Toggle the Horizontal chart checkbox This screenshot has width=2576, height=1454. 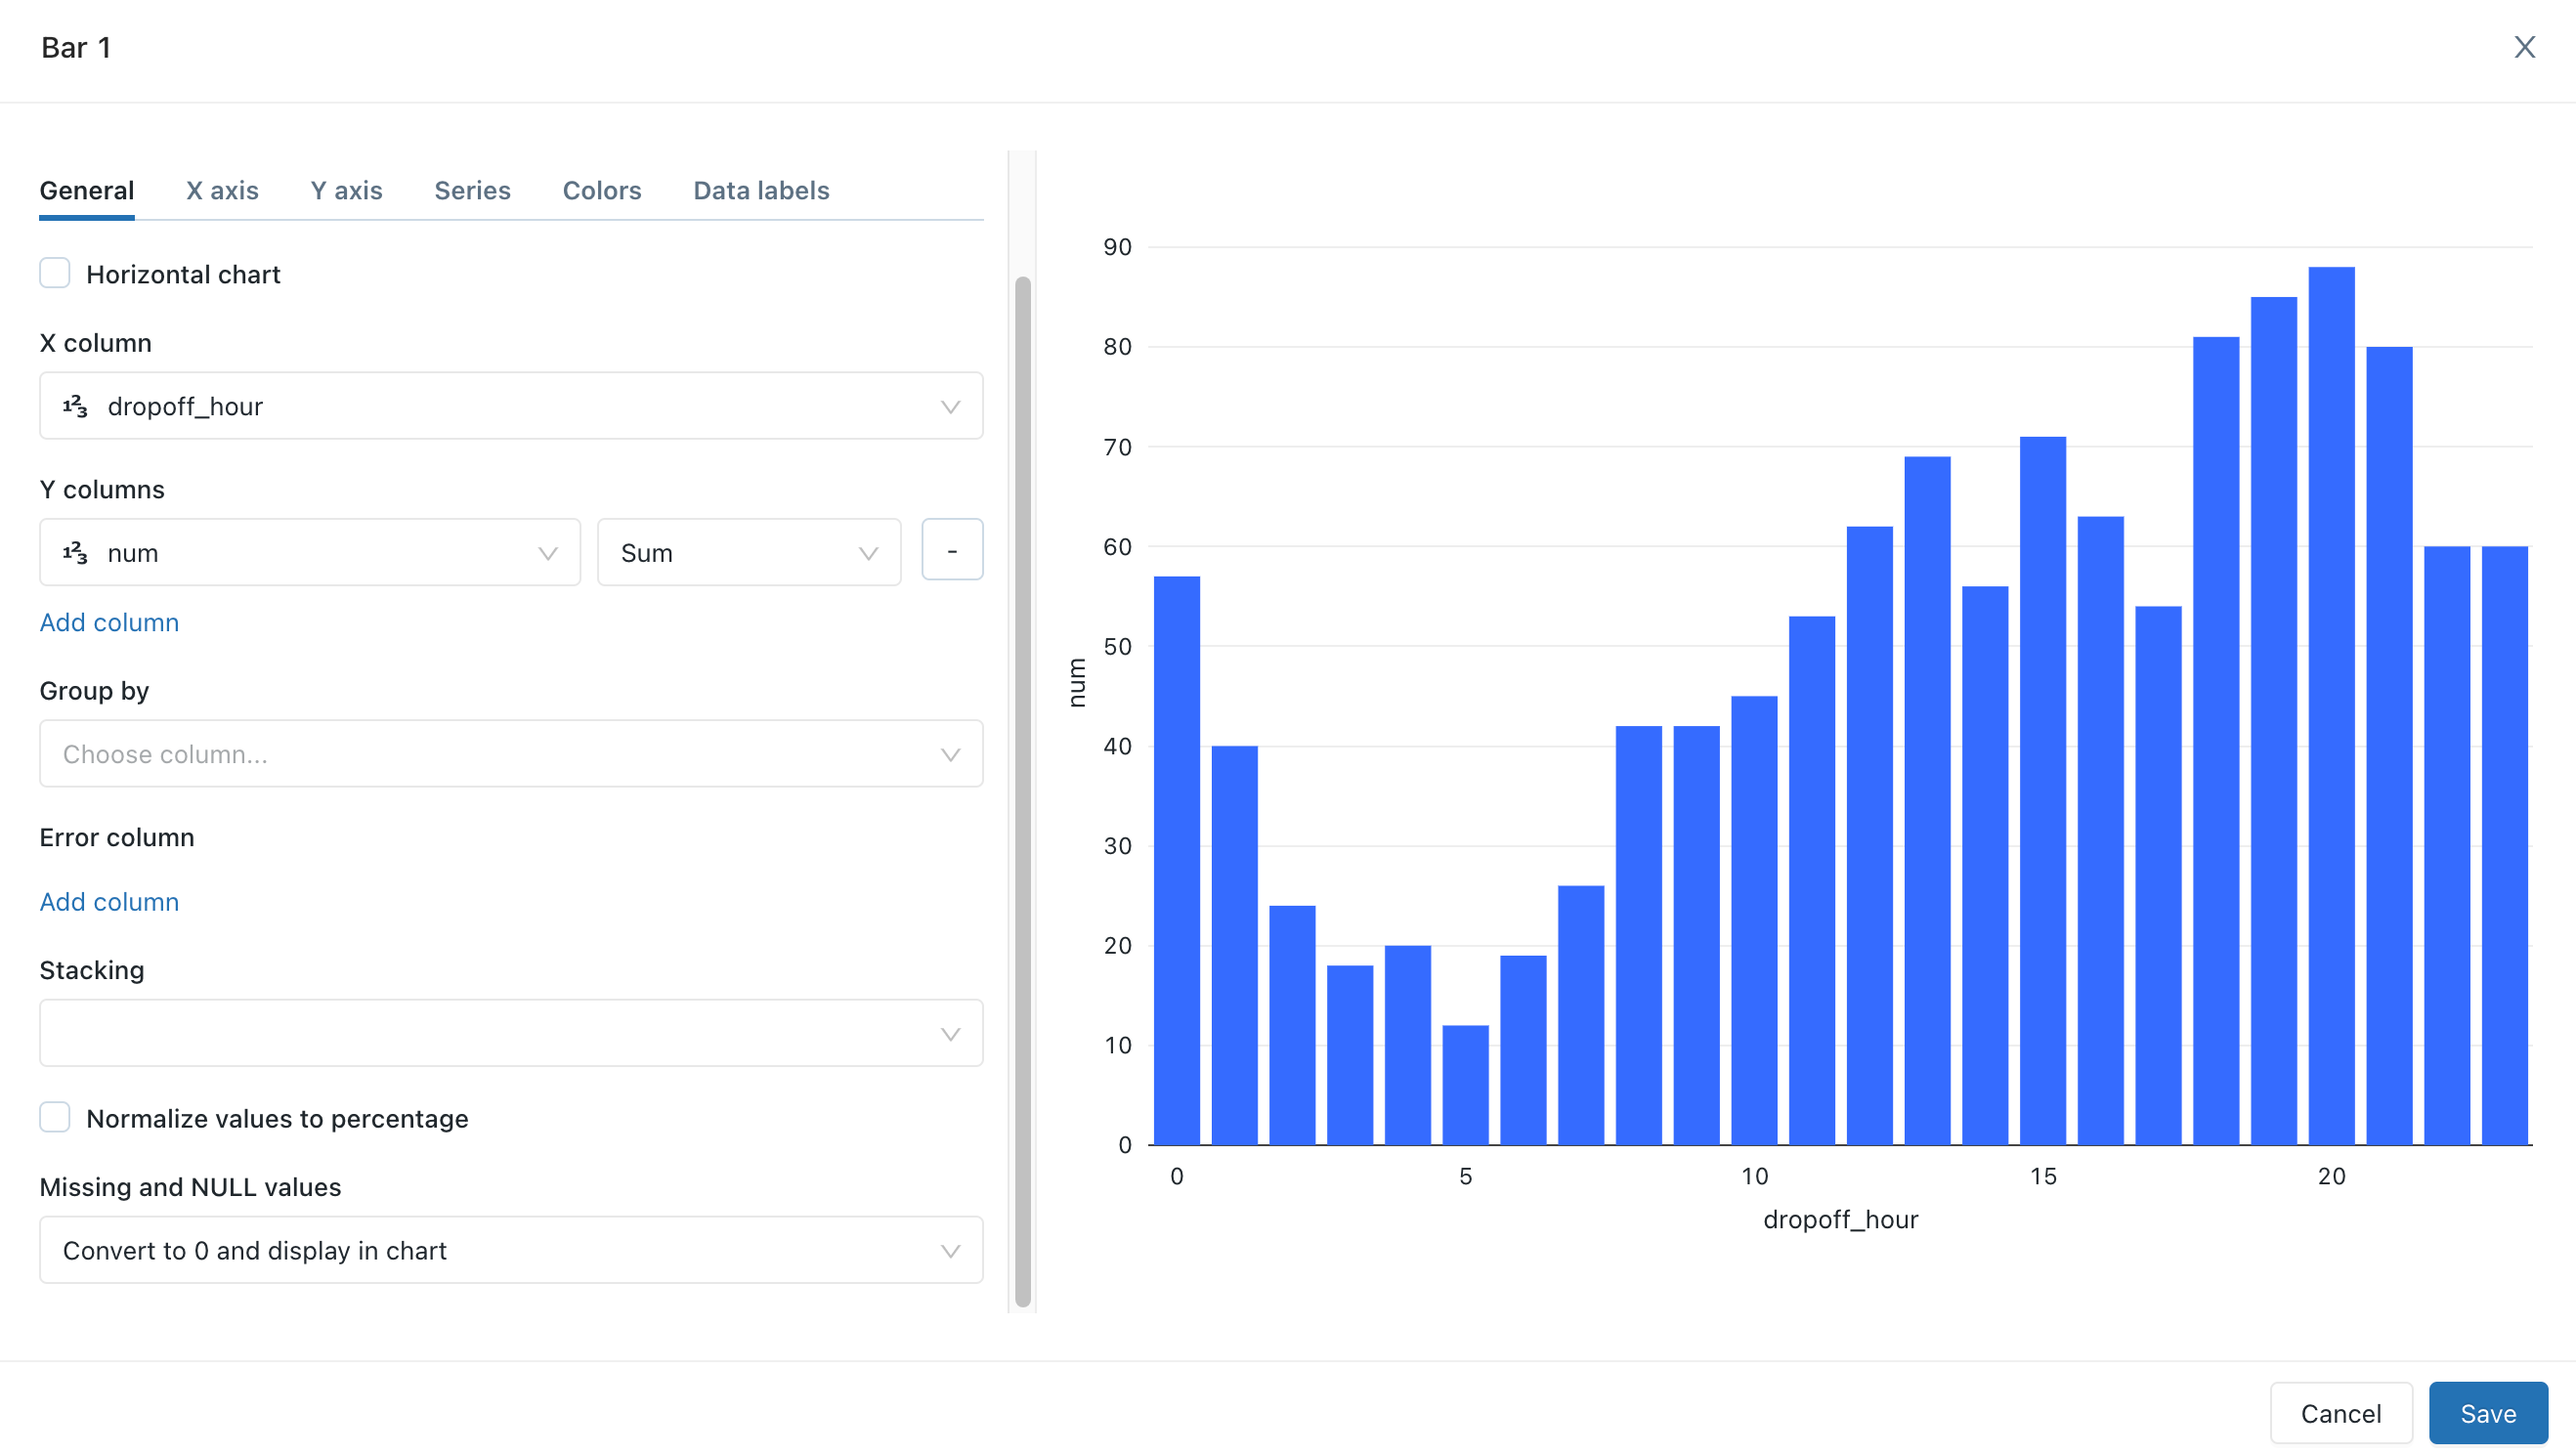(x=55, y=275)
